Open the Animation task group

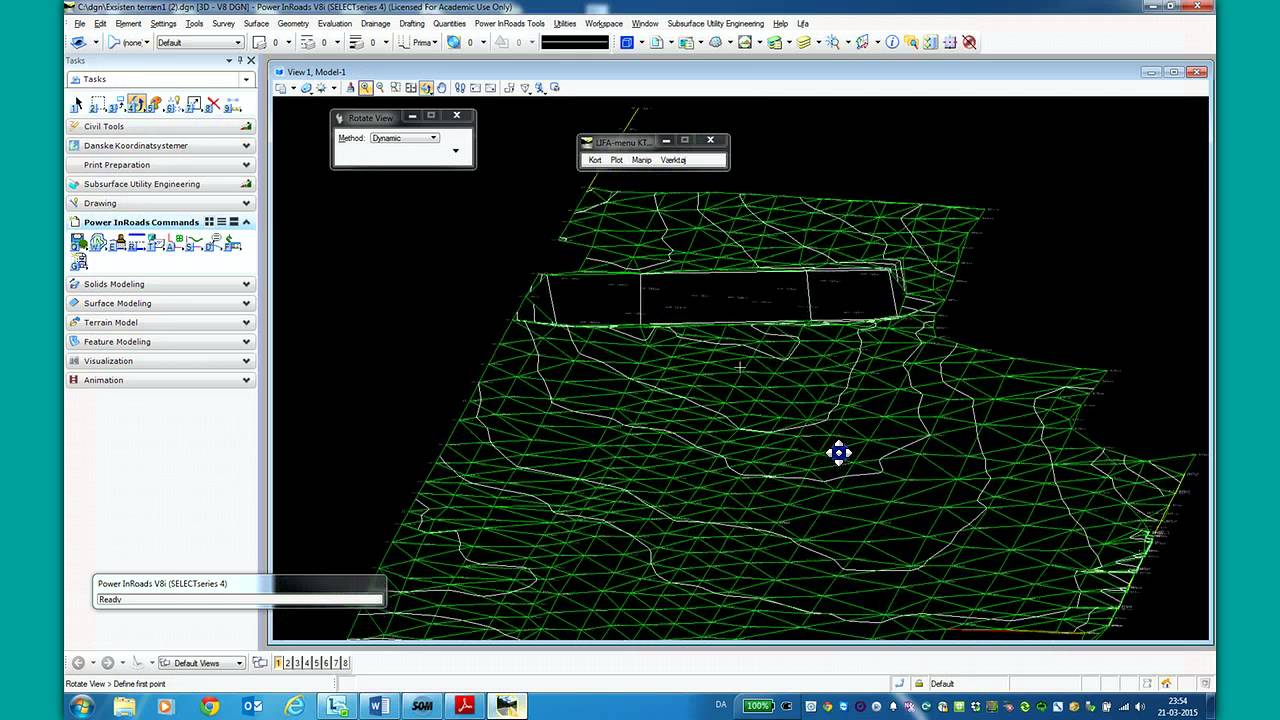coord(160,380)
